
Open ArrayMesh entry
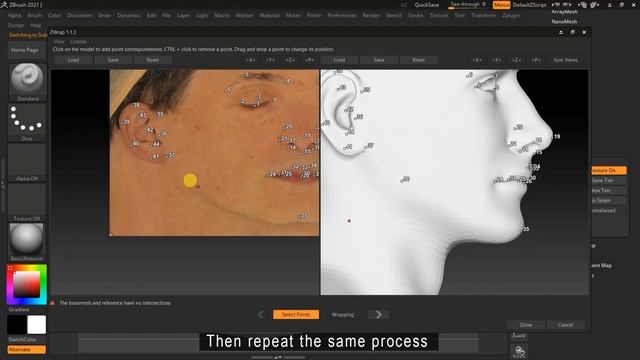click(564, 12)
